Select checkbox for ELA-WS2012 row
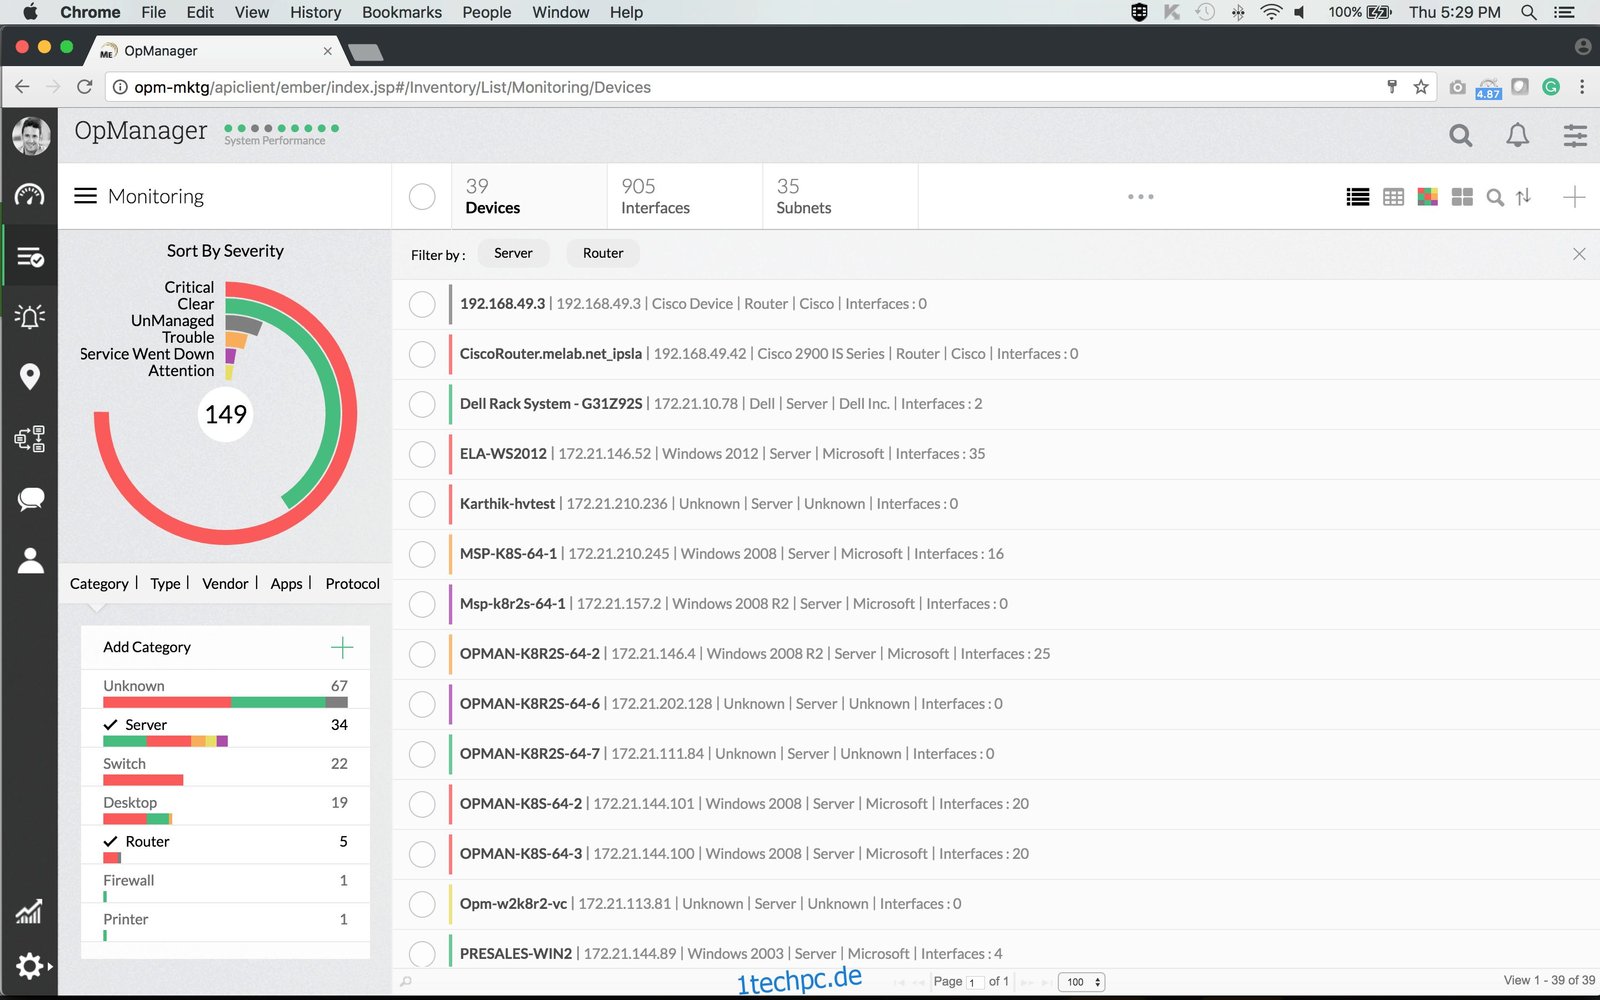This screenshot has height=1000, width=1600. pos(422,454)
